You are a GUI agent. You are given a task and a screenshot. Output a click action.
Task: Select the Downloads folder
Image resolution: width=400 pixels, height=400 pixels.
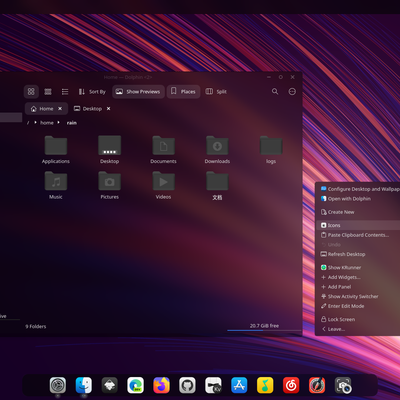217,150
